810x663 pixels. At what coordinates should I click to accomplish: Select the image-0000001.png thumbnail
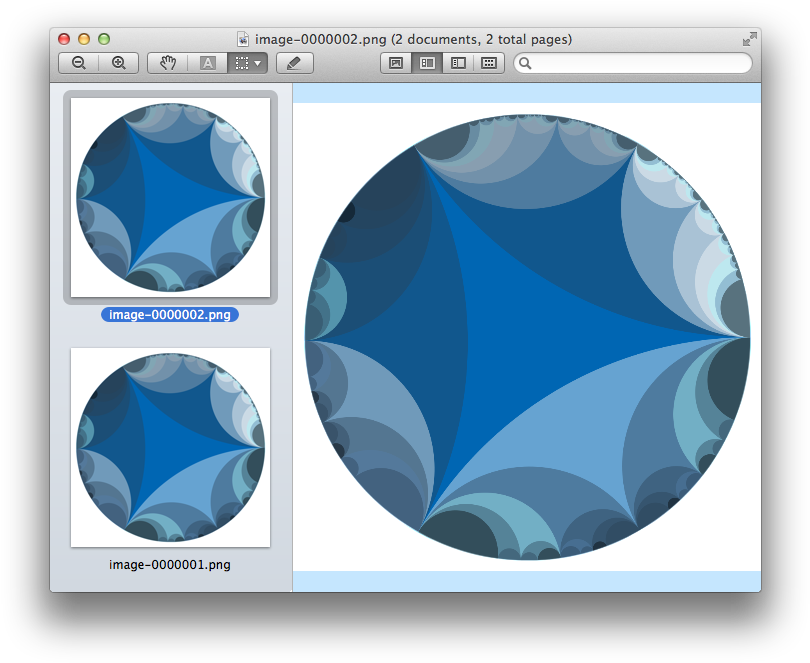169,447
